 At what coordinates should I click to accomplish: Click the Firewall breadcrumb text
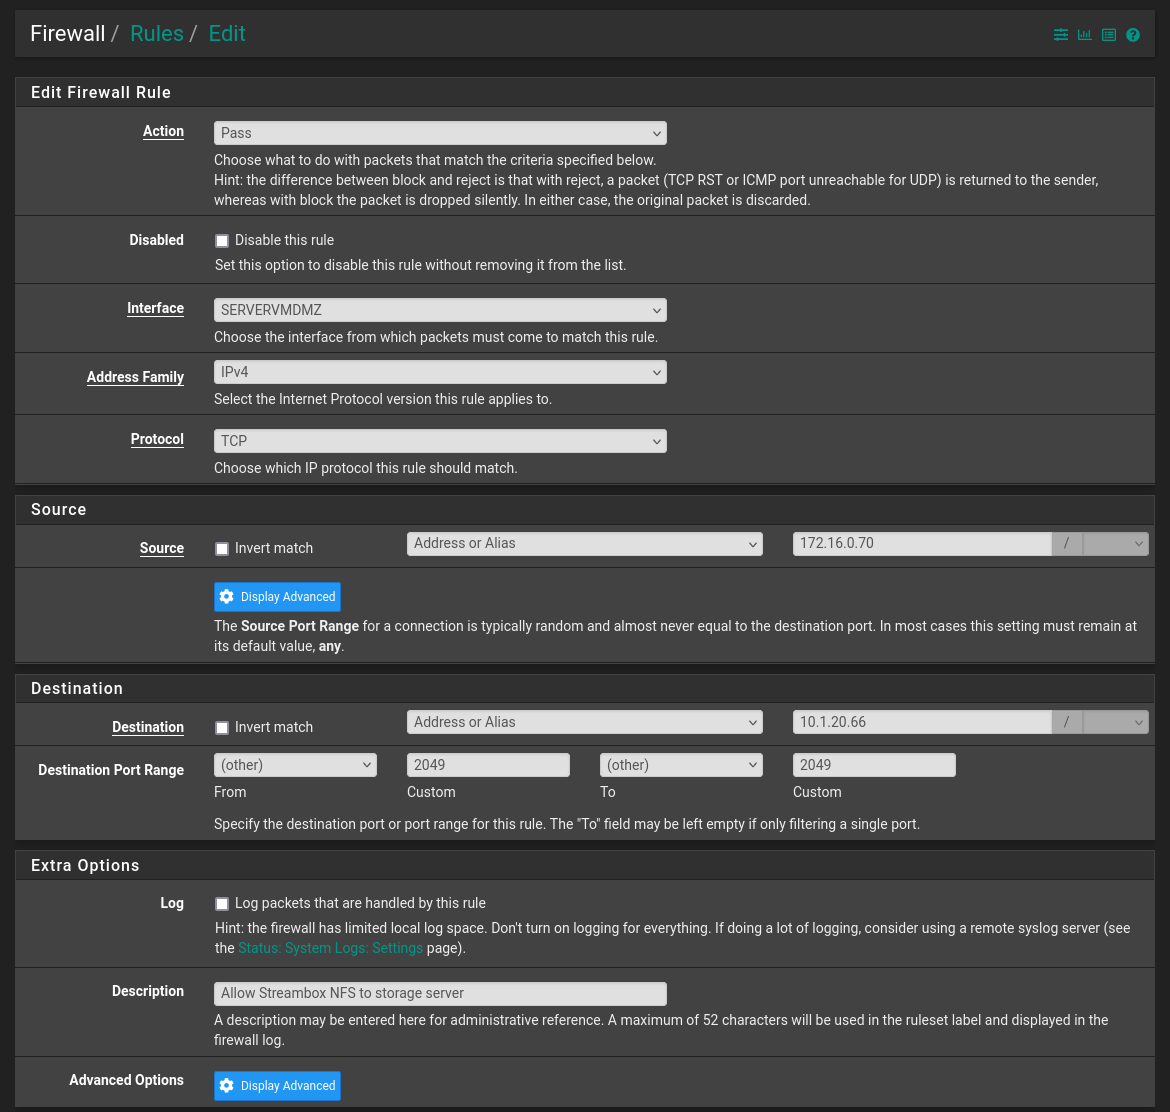pos(68,34)
